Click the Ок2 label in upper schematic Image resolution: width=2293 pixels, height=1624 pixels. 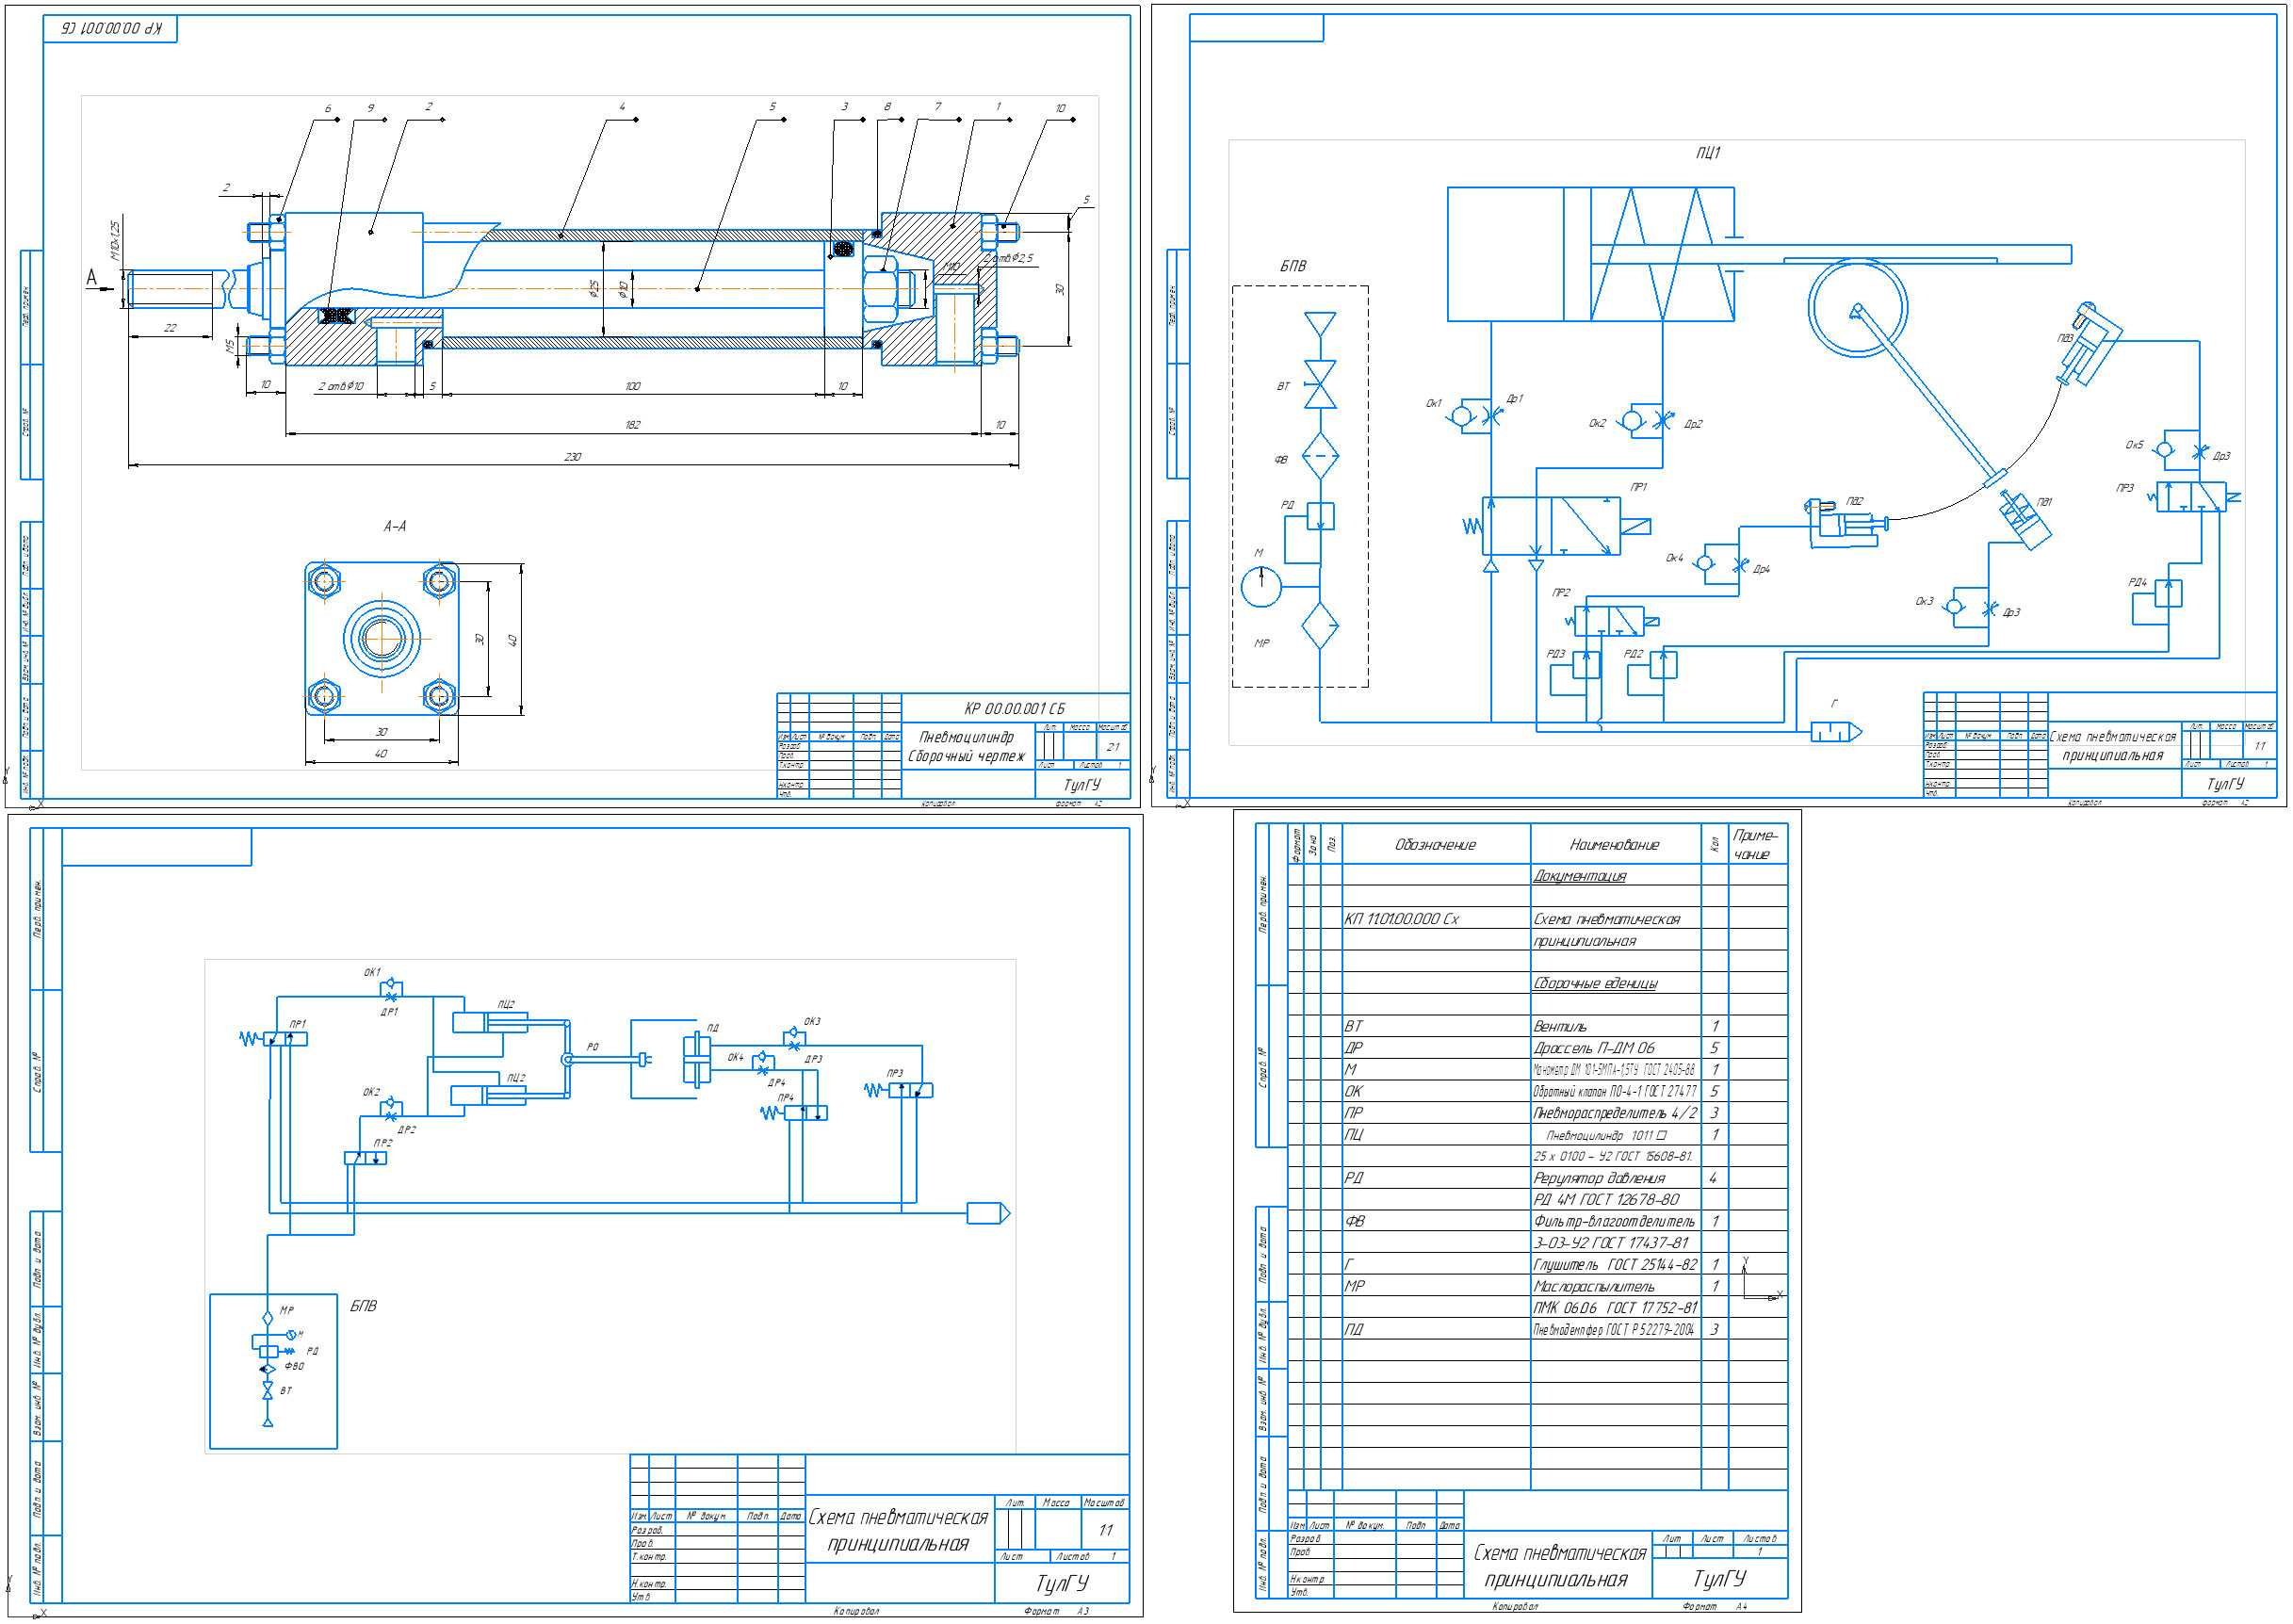(1597, 423)
